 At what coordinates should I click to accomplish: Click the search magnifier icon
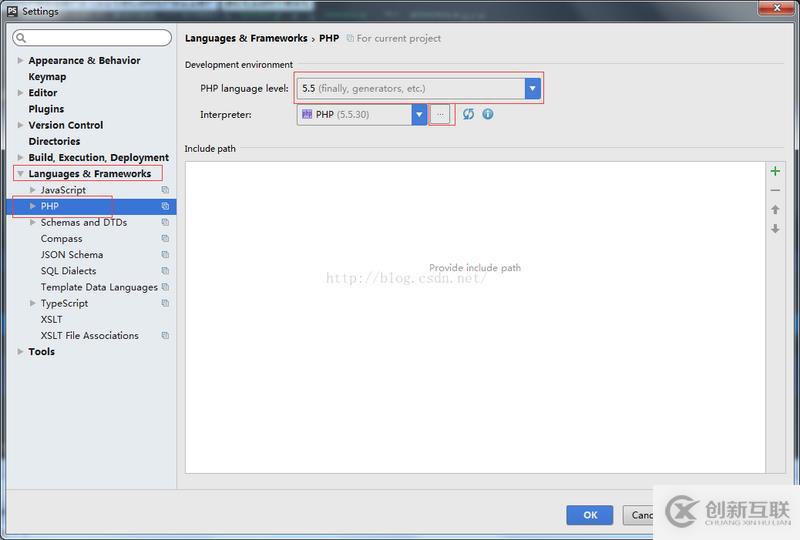pyautogui.click(x=21, y=37)
